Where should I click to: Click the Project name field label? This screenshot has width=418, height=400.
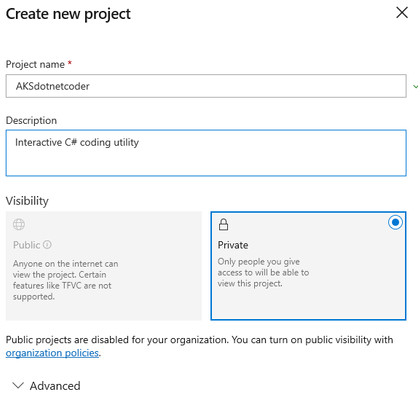(35, 64)
